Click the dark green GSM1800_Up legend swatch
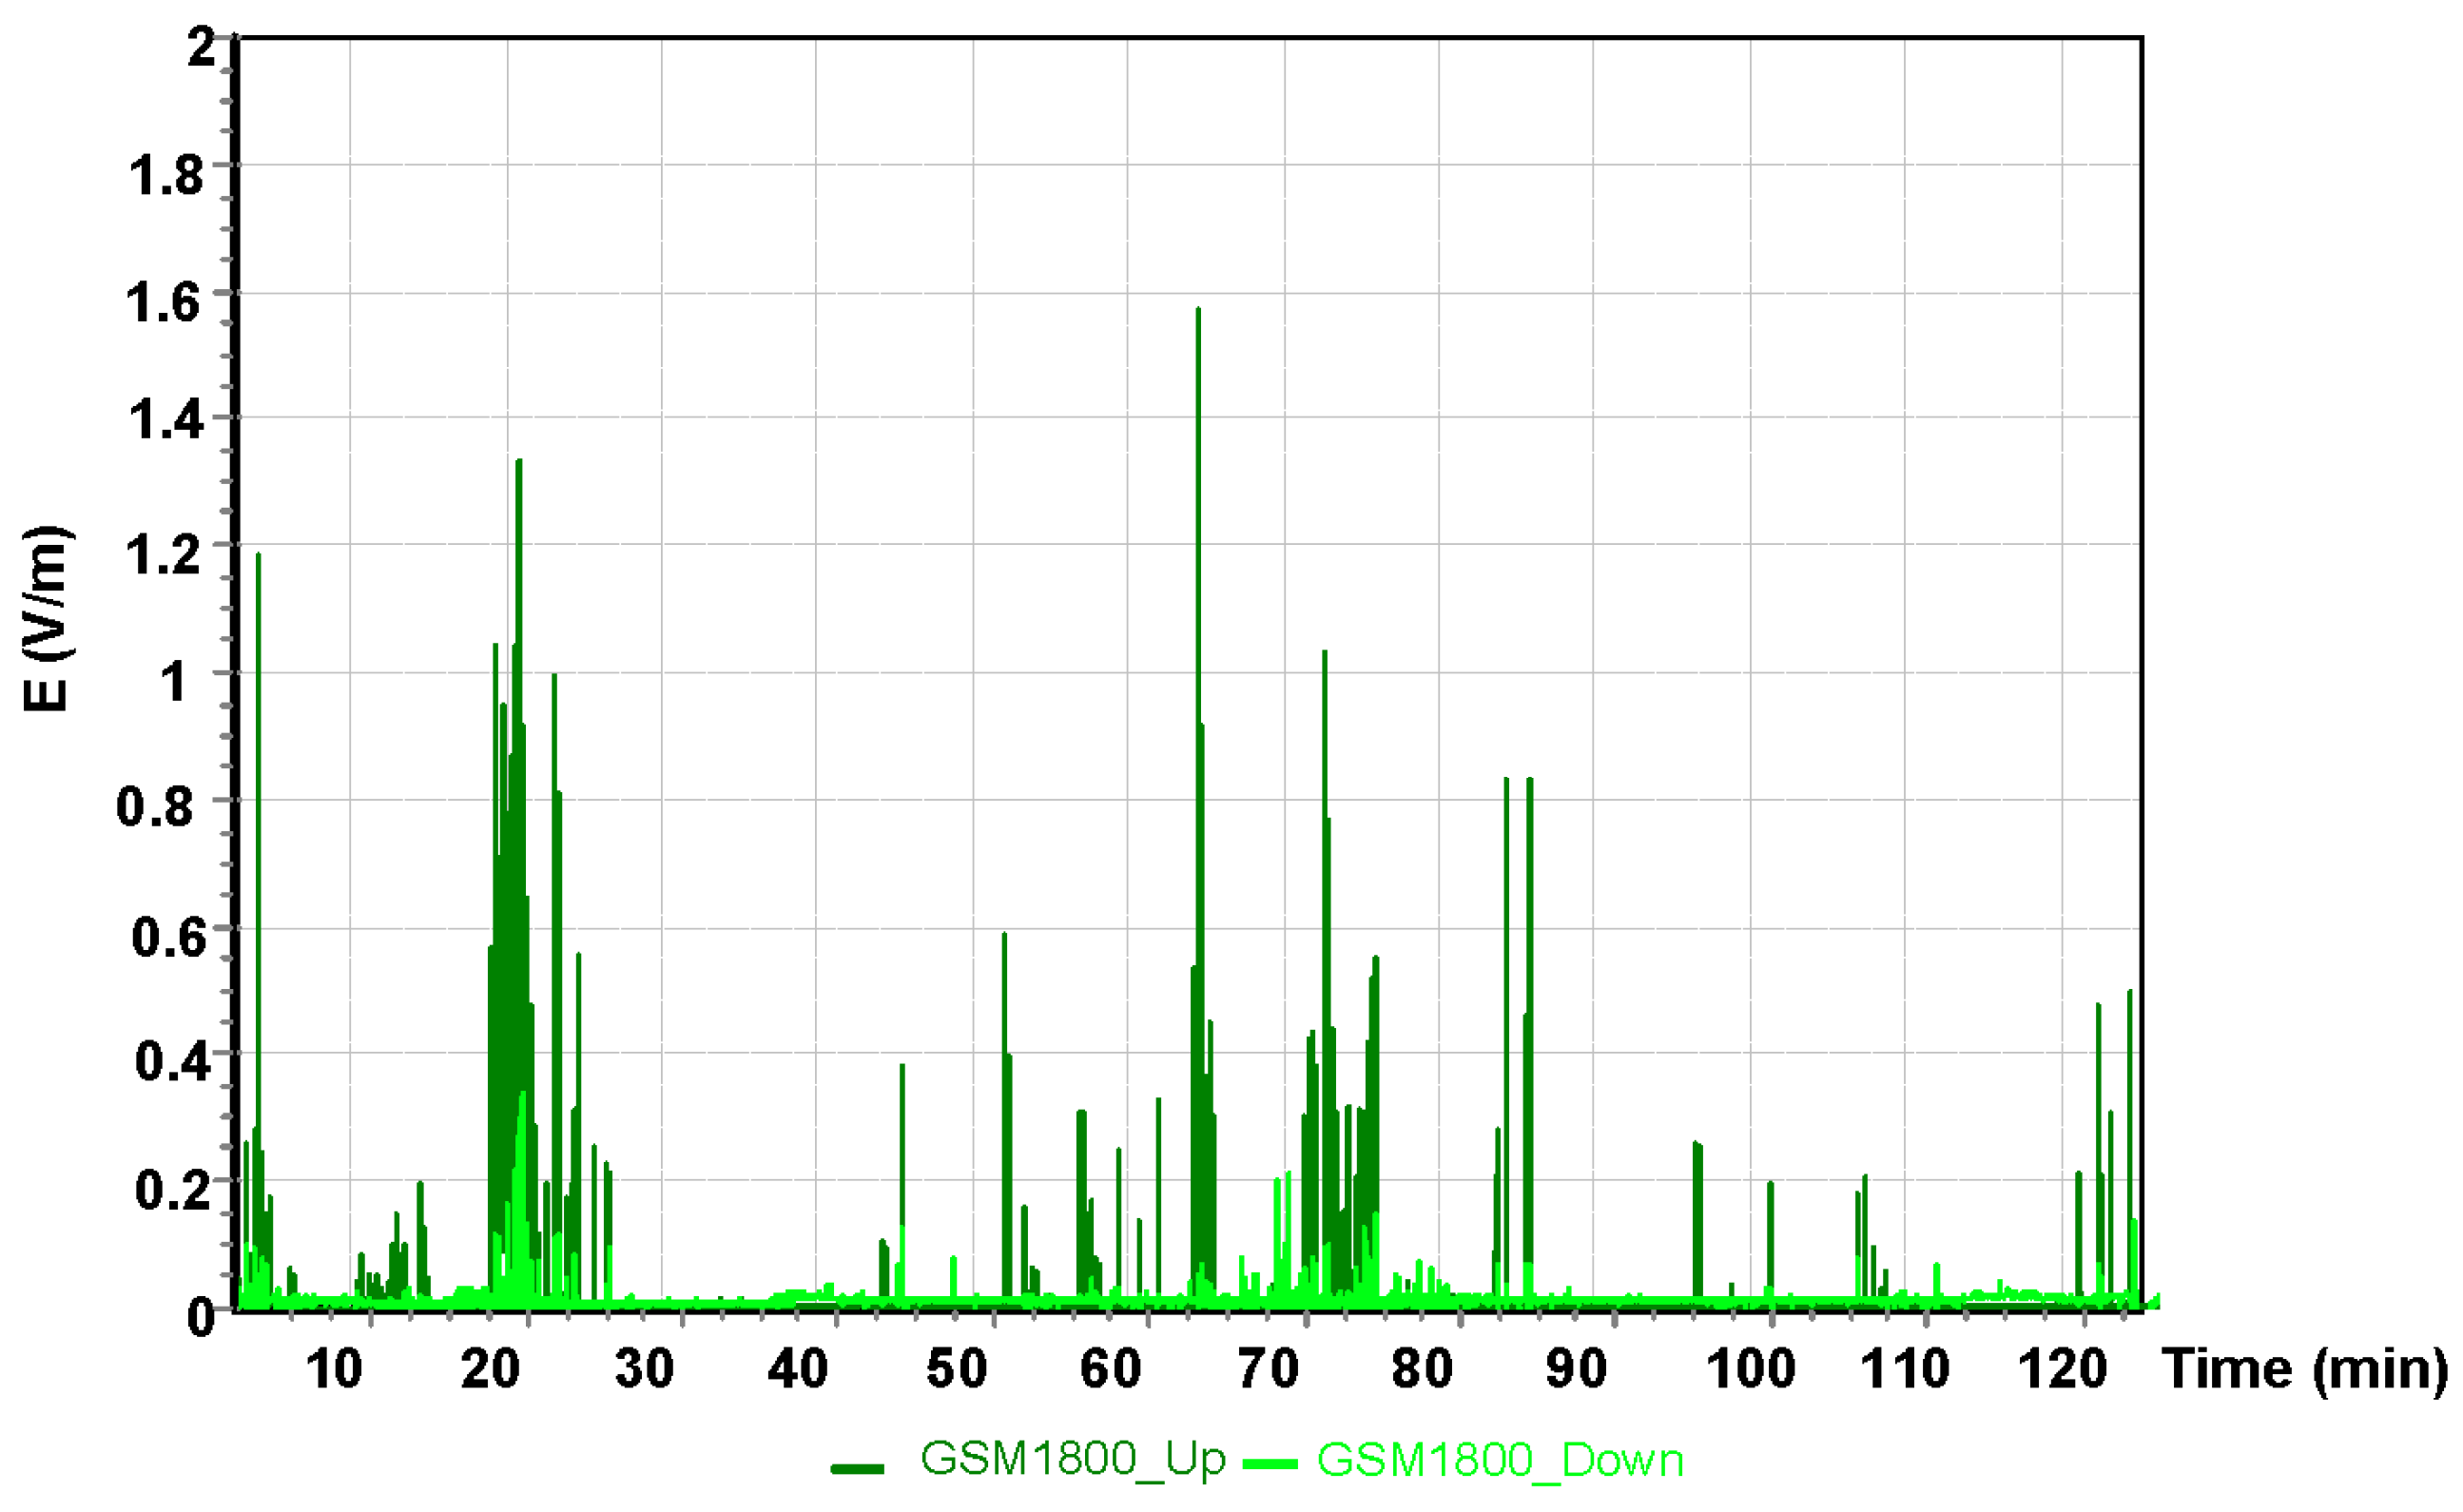This screenshot has height=1512, width=2463. pyautogui.click(x=857, y=1468)
